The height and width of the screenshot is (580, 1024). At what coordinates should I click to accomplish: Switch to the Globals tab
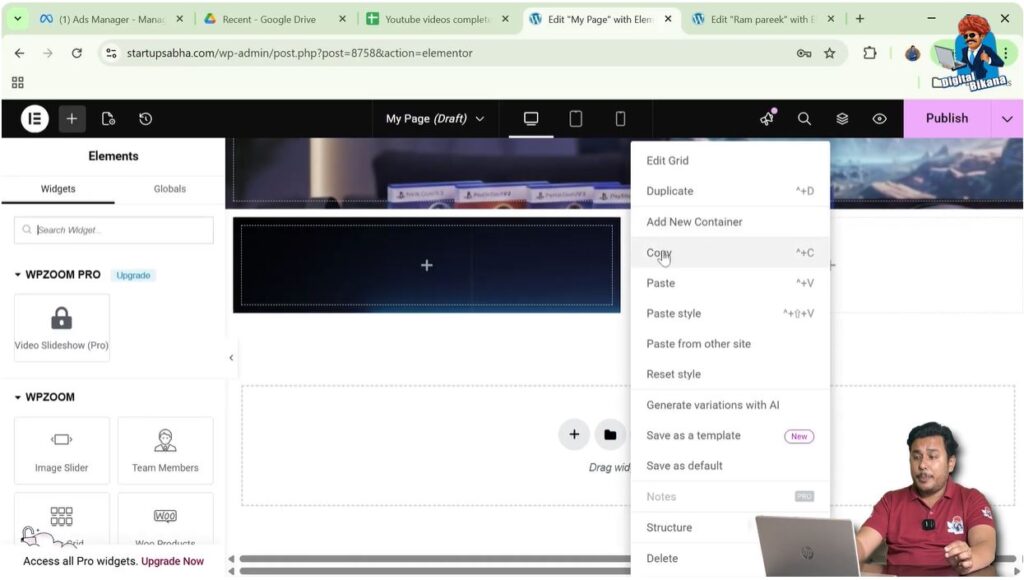point(170,189)
